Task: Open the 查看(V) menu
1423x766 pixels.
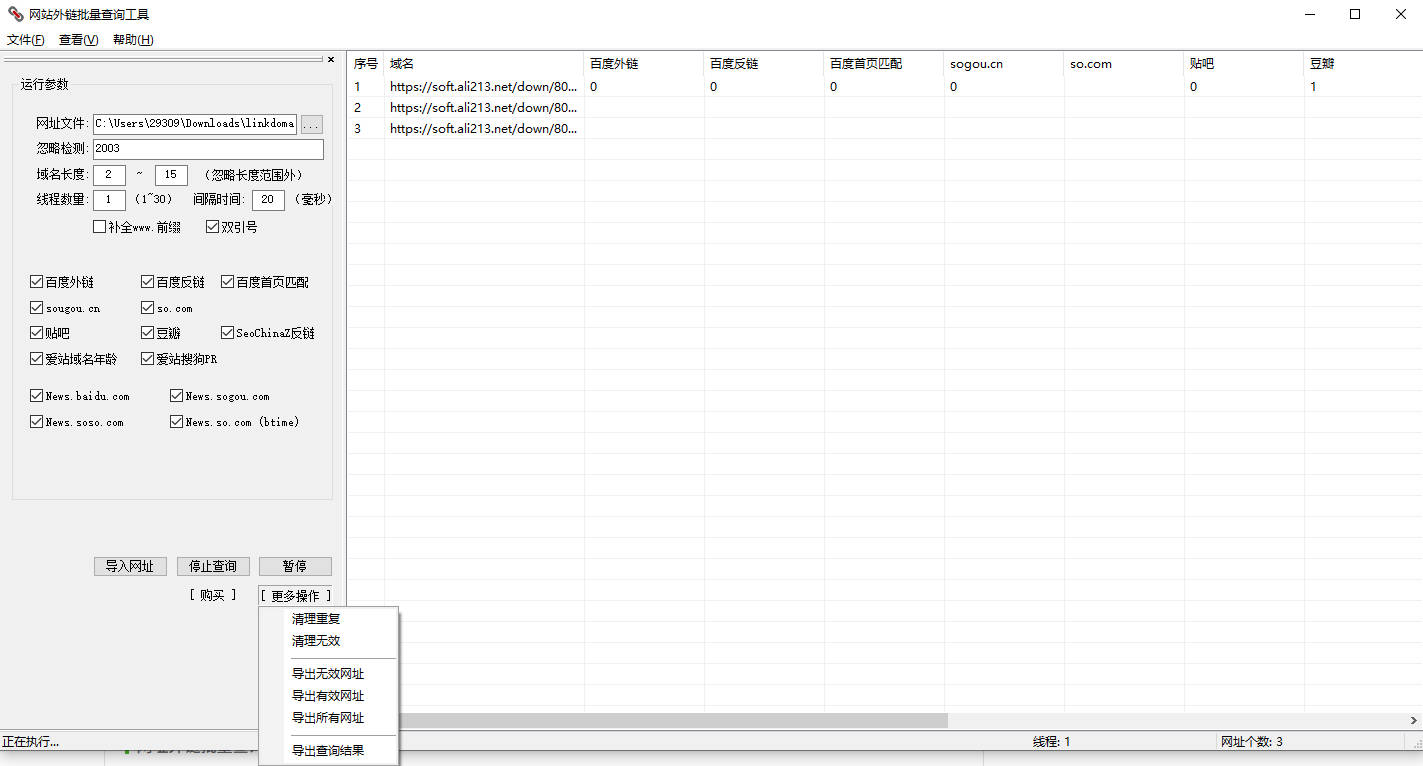Action: (78, 40)
